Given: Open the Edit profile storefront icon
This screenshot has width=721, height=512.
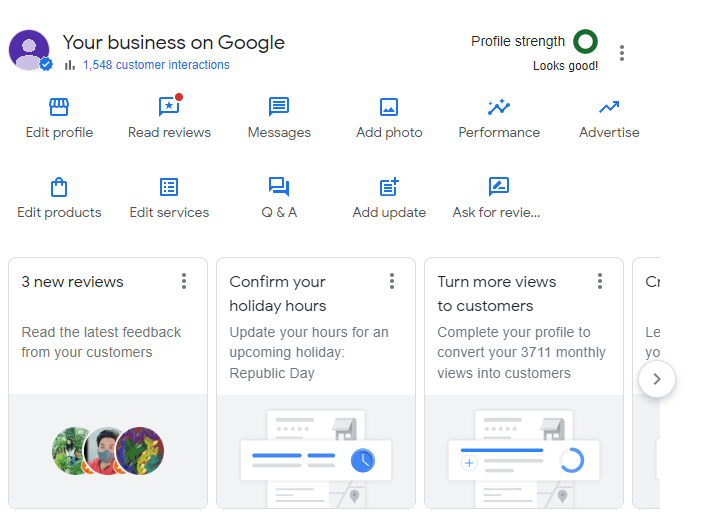Looking at the screenshot, I should click(59, 107).
